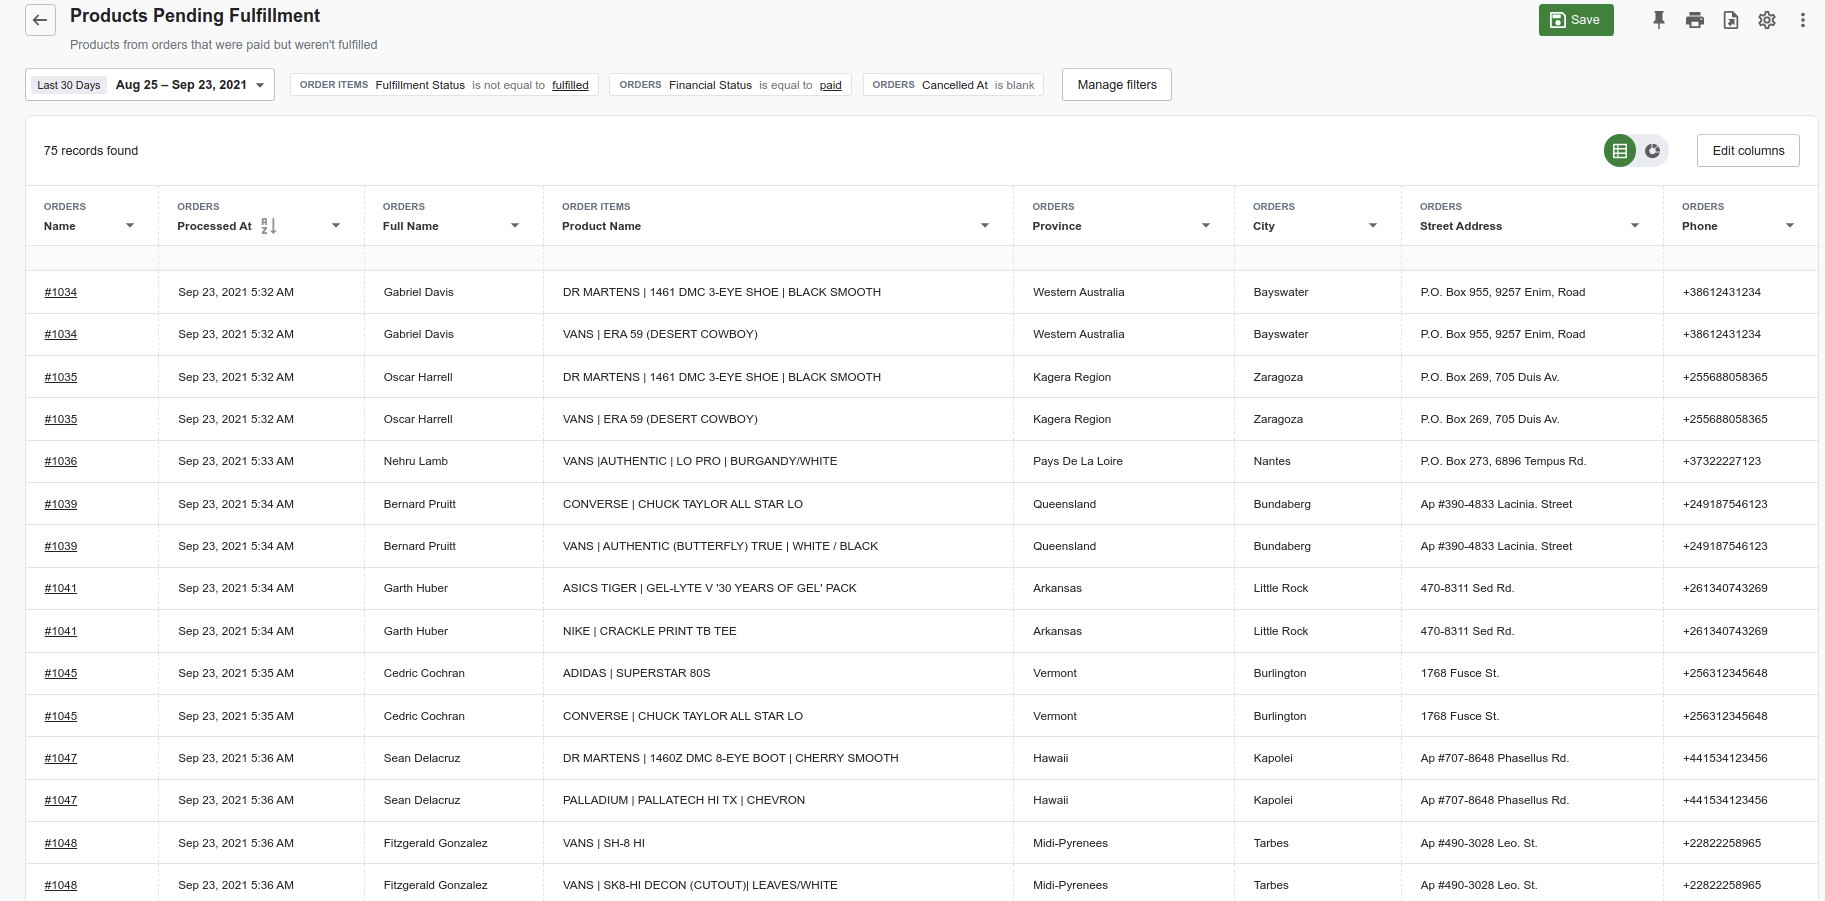Screen dimensions: 1825x901
Task: Change paid value in Financial Status filter
Action: (x=830, y=85)
